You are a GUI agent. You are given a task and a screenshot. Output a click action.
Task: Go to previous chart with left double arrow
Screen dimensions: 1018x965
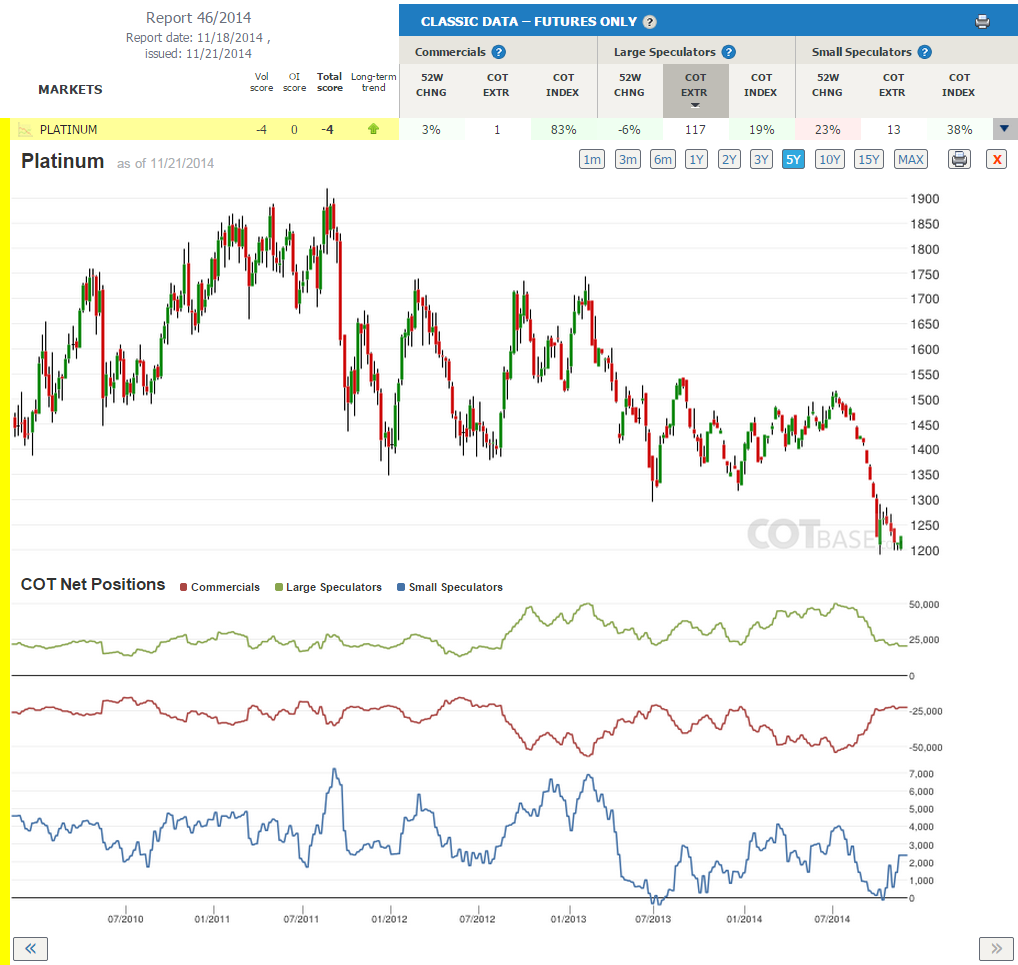(x=30, y=949)
